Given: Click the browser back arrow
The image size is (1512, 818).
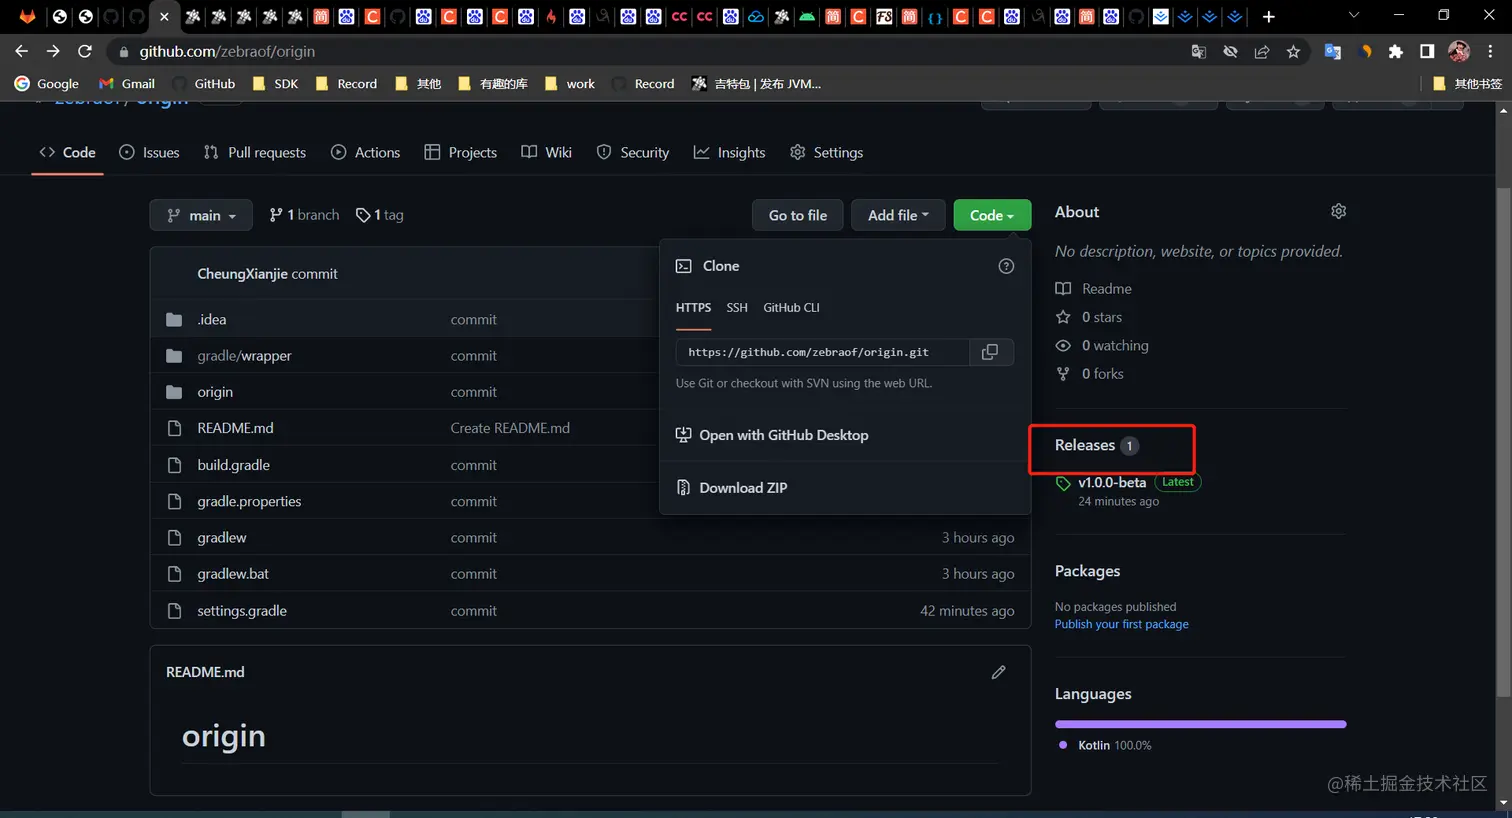Looking at the screenshot, I should point(22,51).
